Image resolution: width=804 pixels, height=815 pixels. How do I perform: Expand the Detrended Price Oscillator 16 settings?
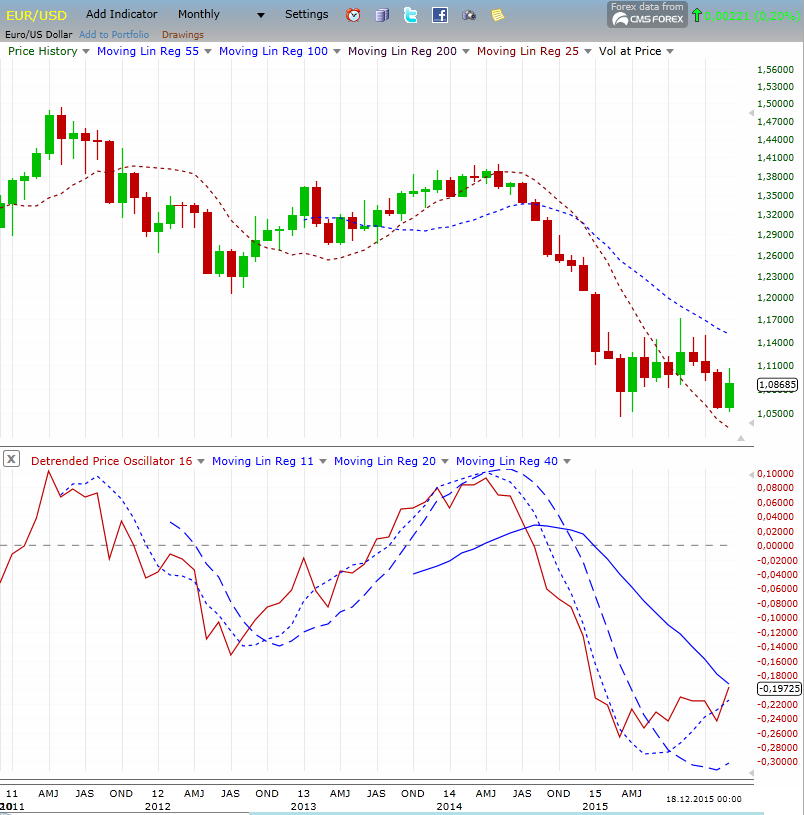[199, 461]
